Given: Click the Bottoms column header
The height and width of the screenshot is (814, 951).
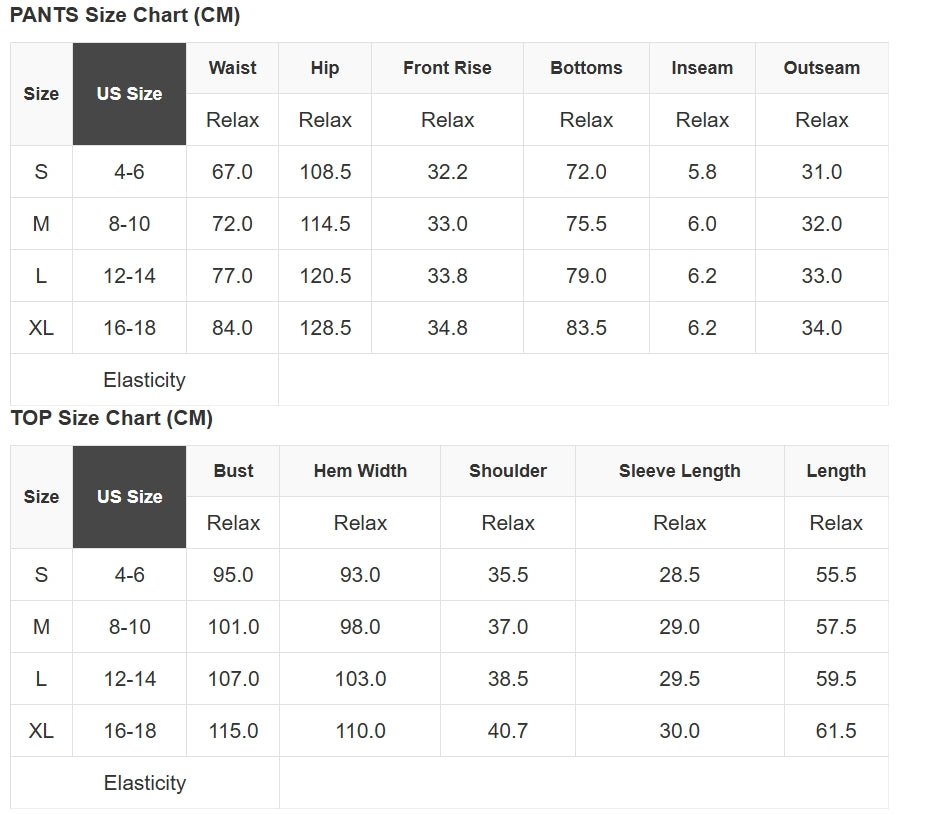Looking at the screenshot, I should 586,68.
